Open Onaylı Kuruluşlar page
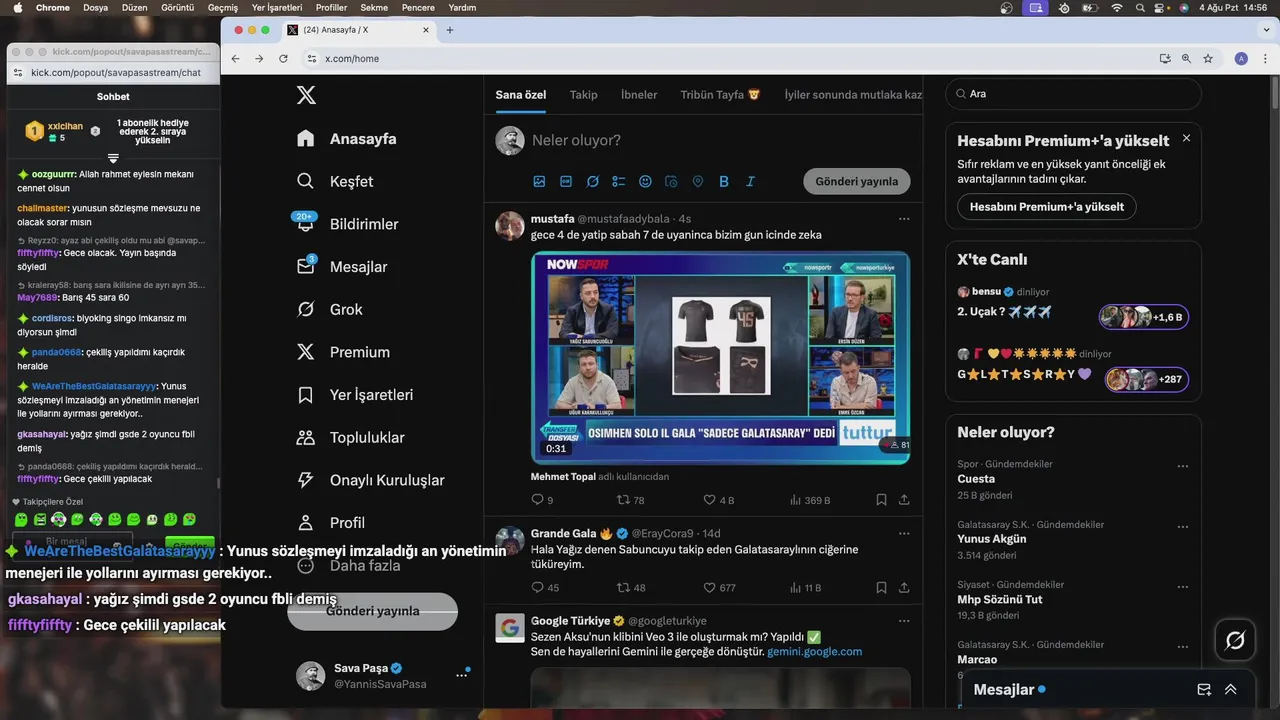1280x720 pixels. tap(371, 480)
